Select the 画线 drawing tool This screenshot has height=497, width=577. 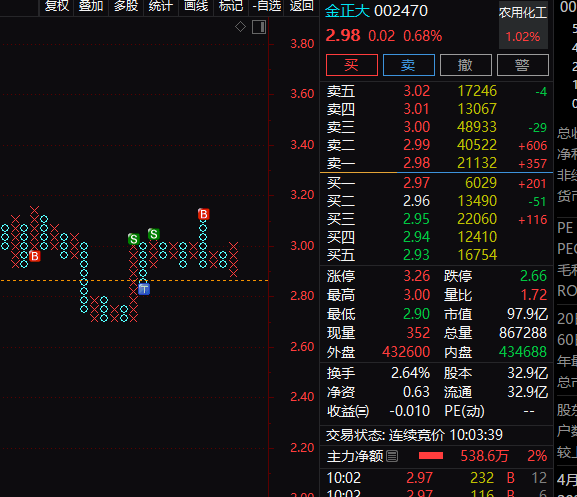tap(196, 6)
